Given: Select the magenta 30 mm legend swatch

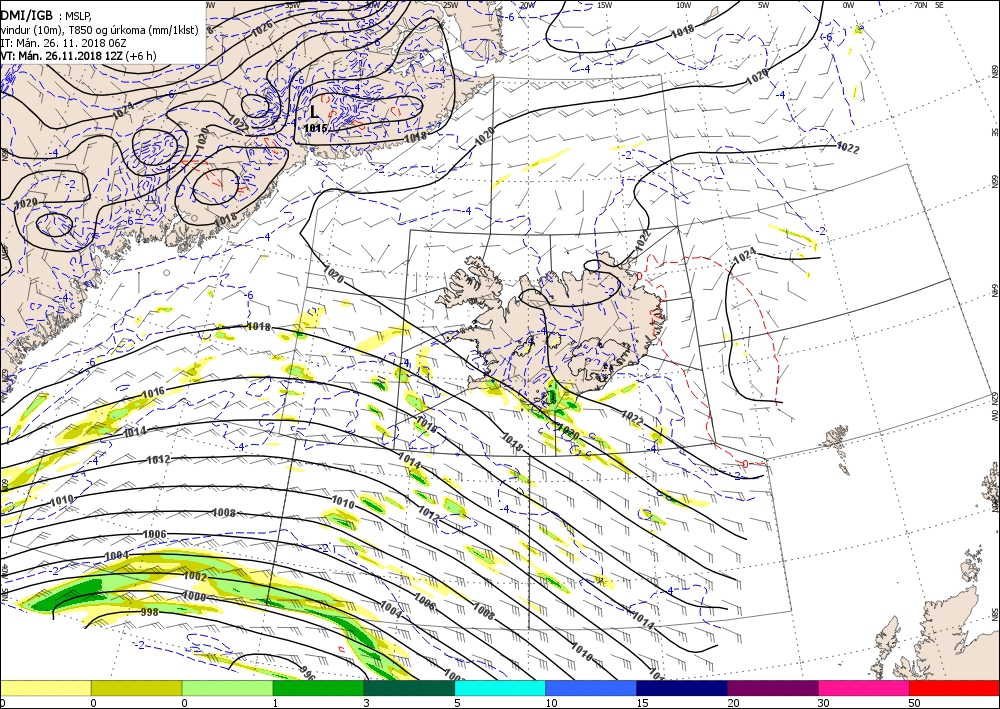Looking at the screenshot, I should [x=864, y=688].
